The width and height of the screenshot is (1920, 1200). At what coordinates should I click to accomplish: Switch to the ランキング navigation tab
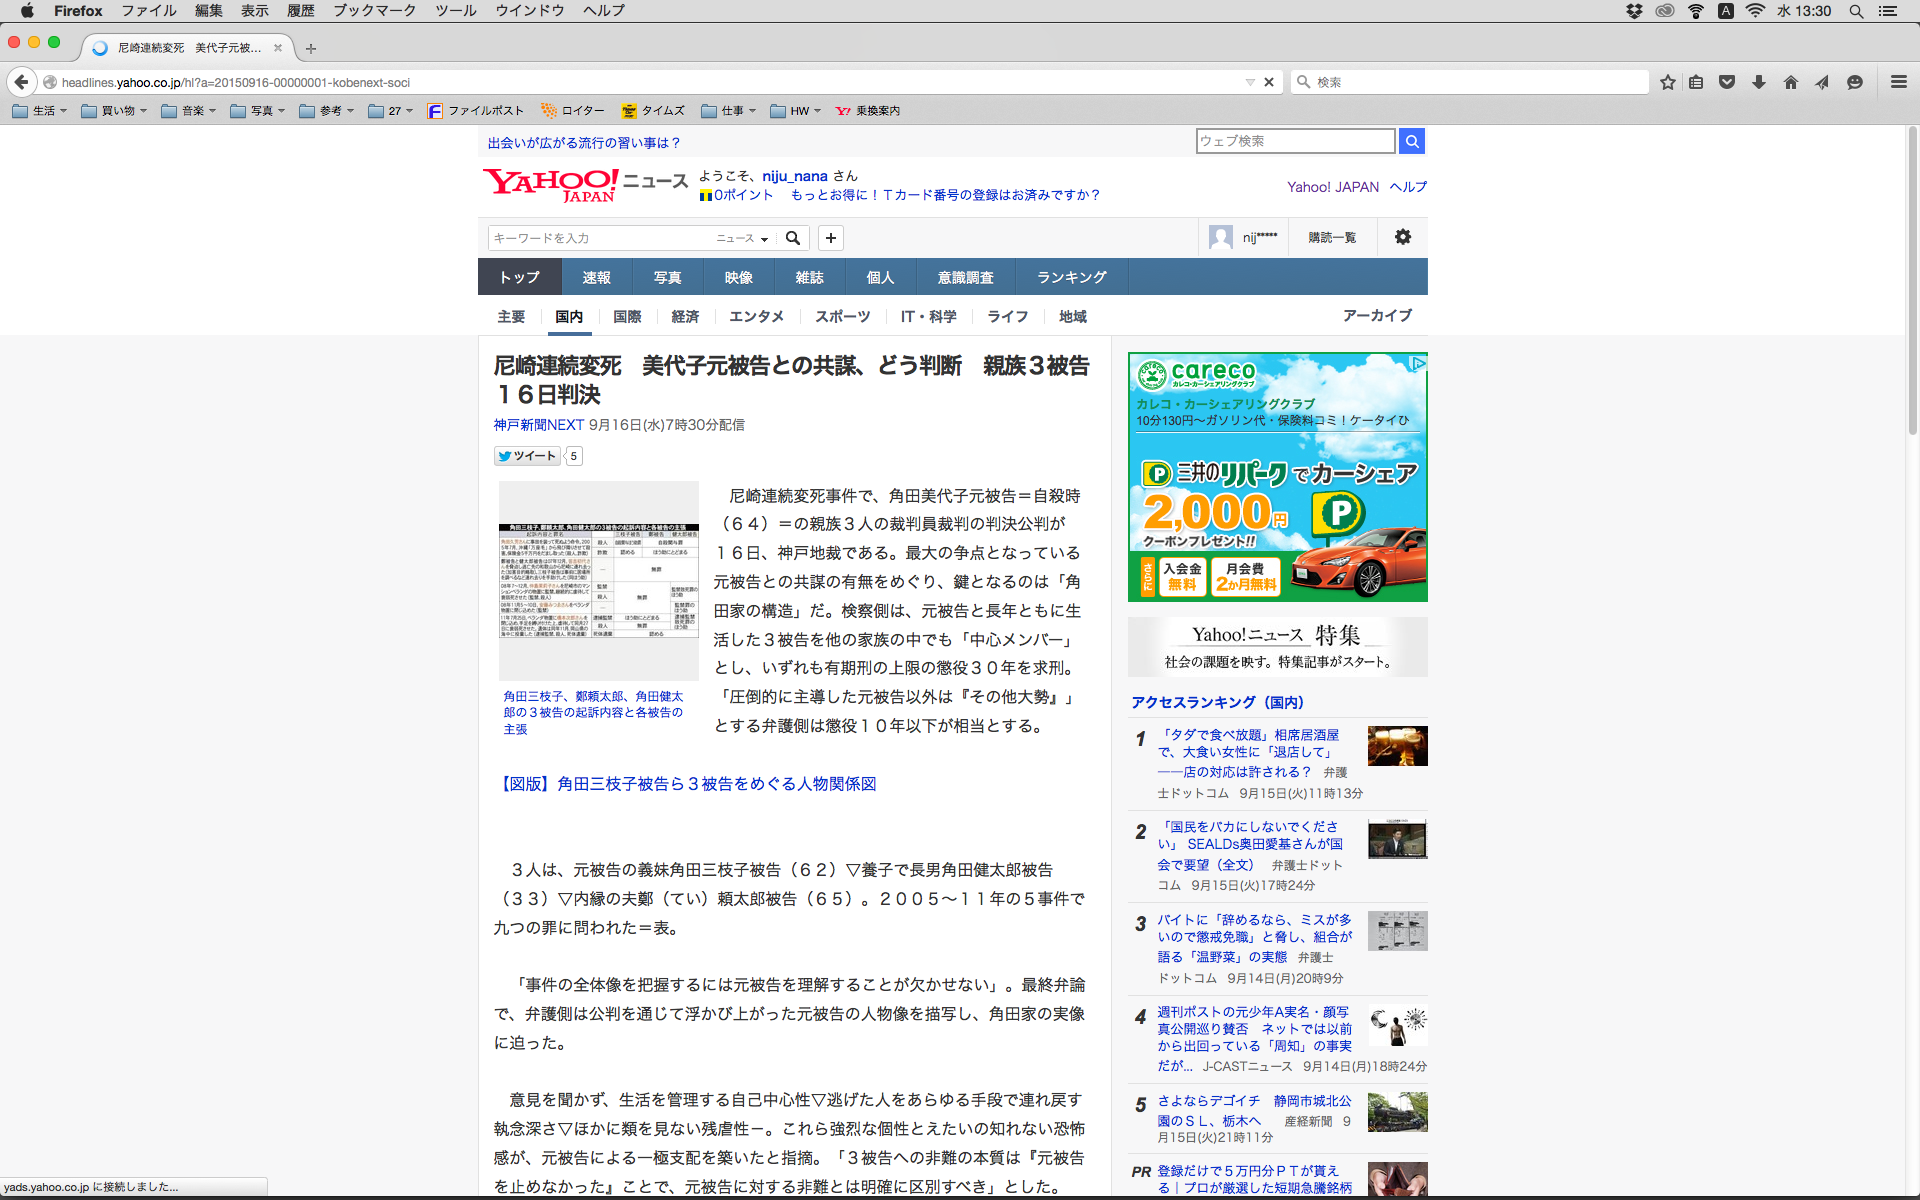pos(1071,277)
